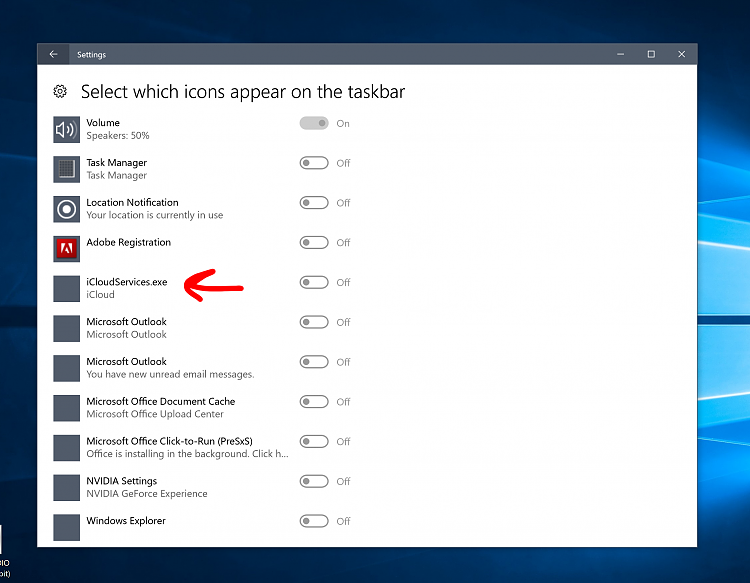Click the icon of the first Microsoft Outlook row
The height and width of the screenshot is (583, 750).
click(x=66, y=329)
